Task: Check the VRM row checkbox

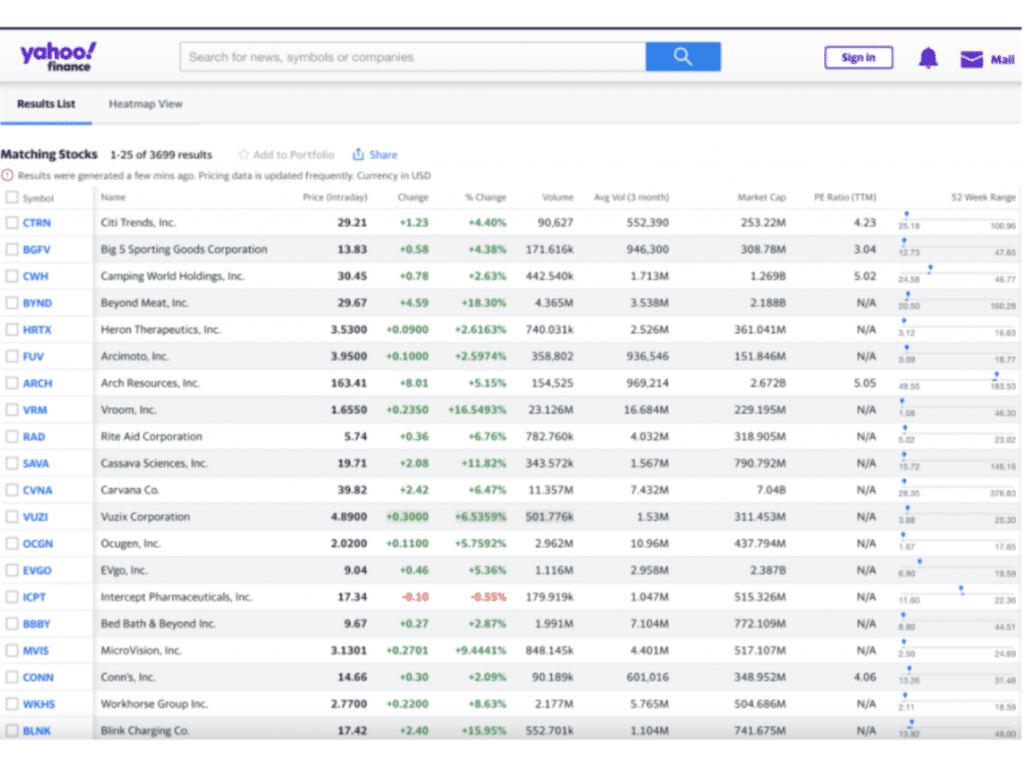Action: 12,410
